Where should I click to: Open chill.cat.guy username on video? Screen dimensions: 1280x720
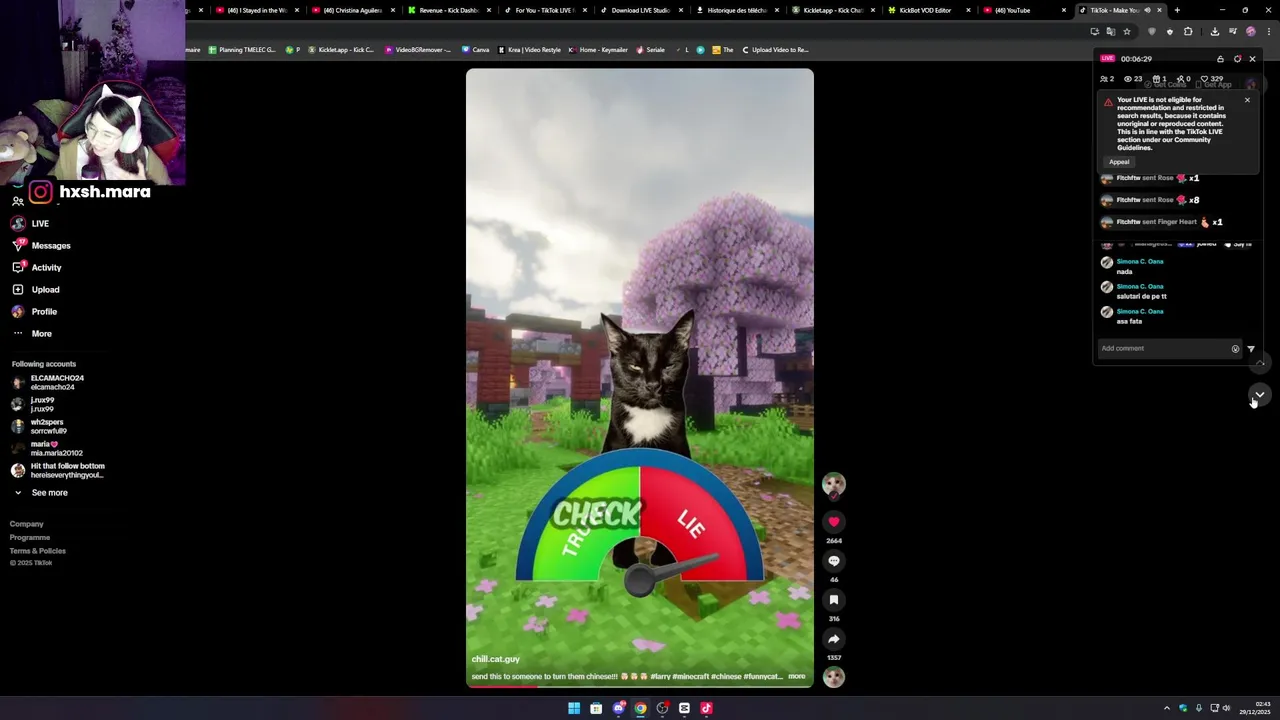pyautogui.click(x=496, y=659)
